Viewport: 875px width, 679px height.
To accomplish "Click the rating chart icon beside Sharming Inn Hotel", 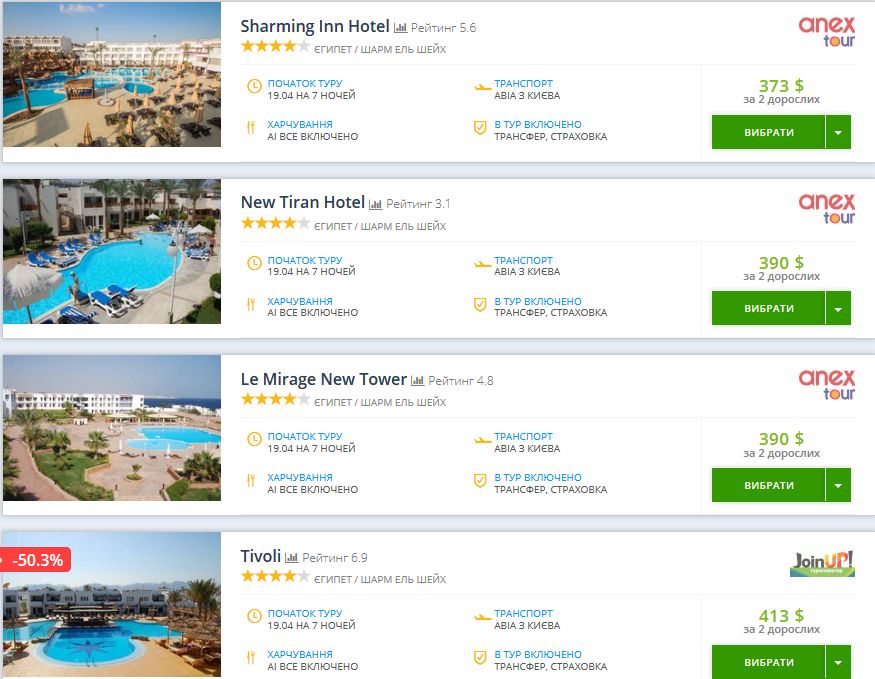I will tap(401, 28).
